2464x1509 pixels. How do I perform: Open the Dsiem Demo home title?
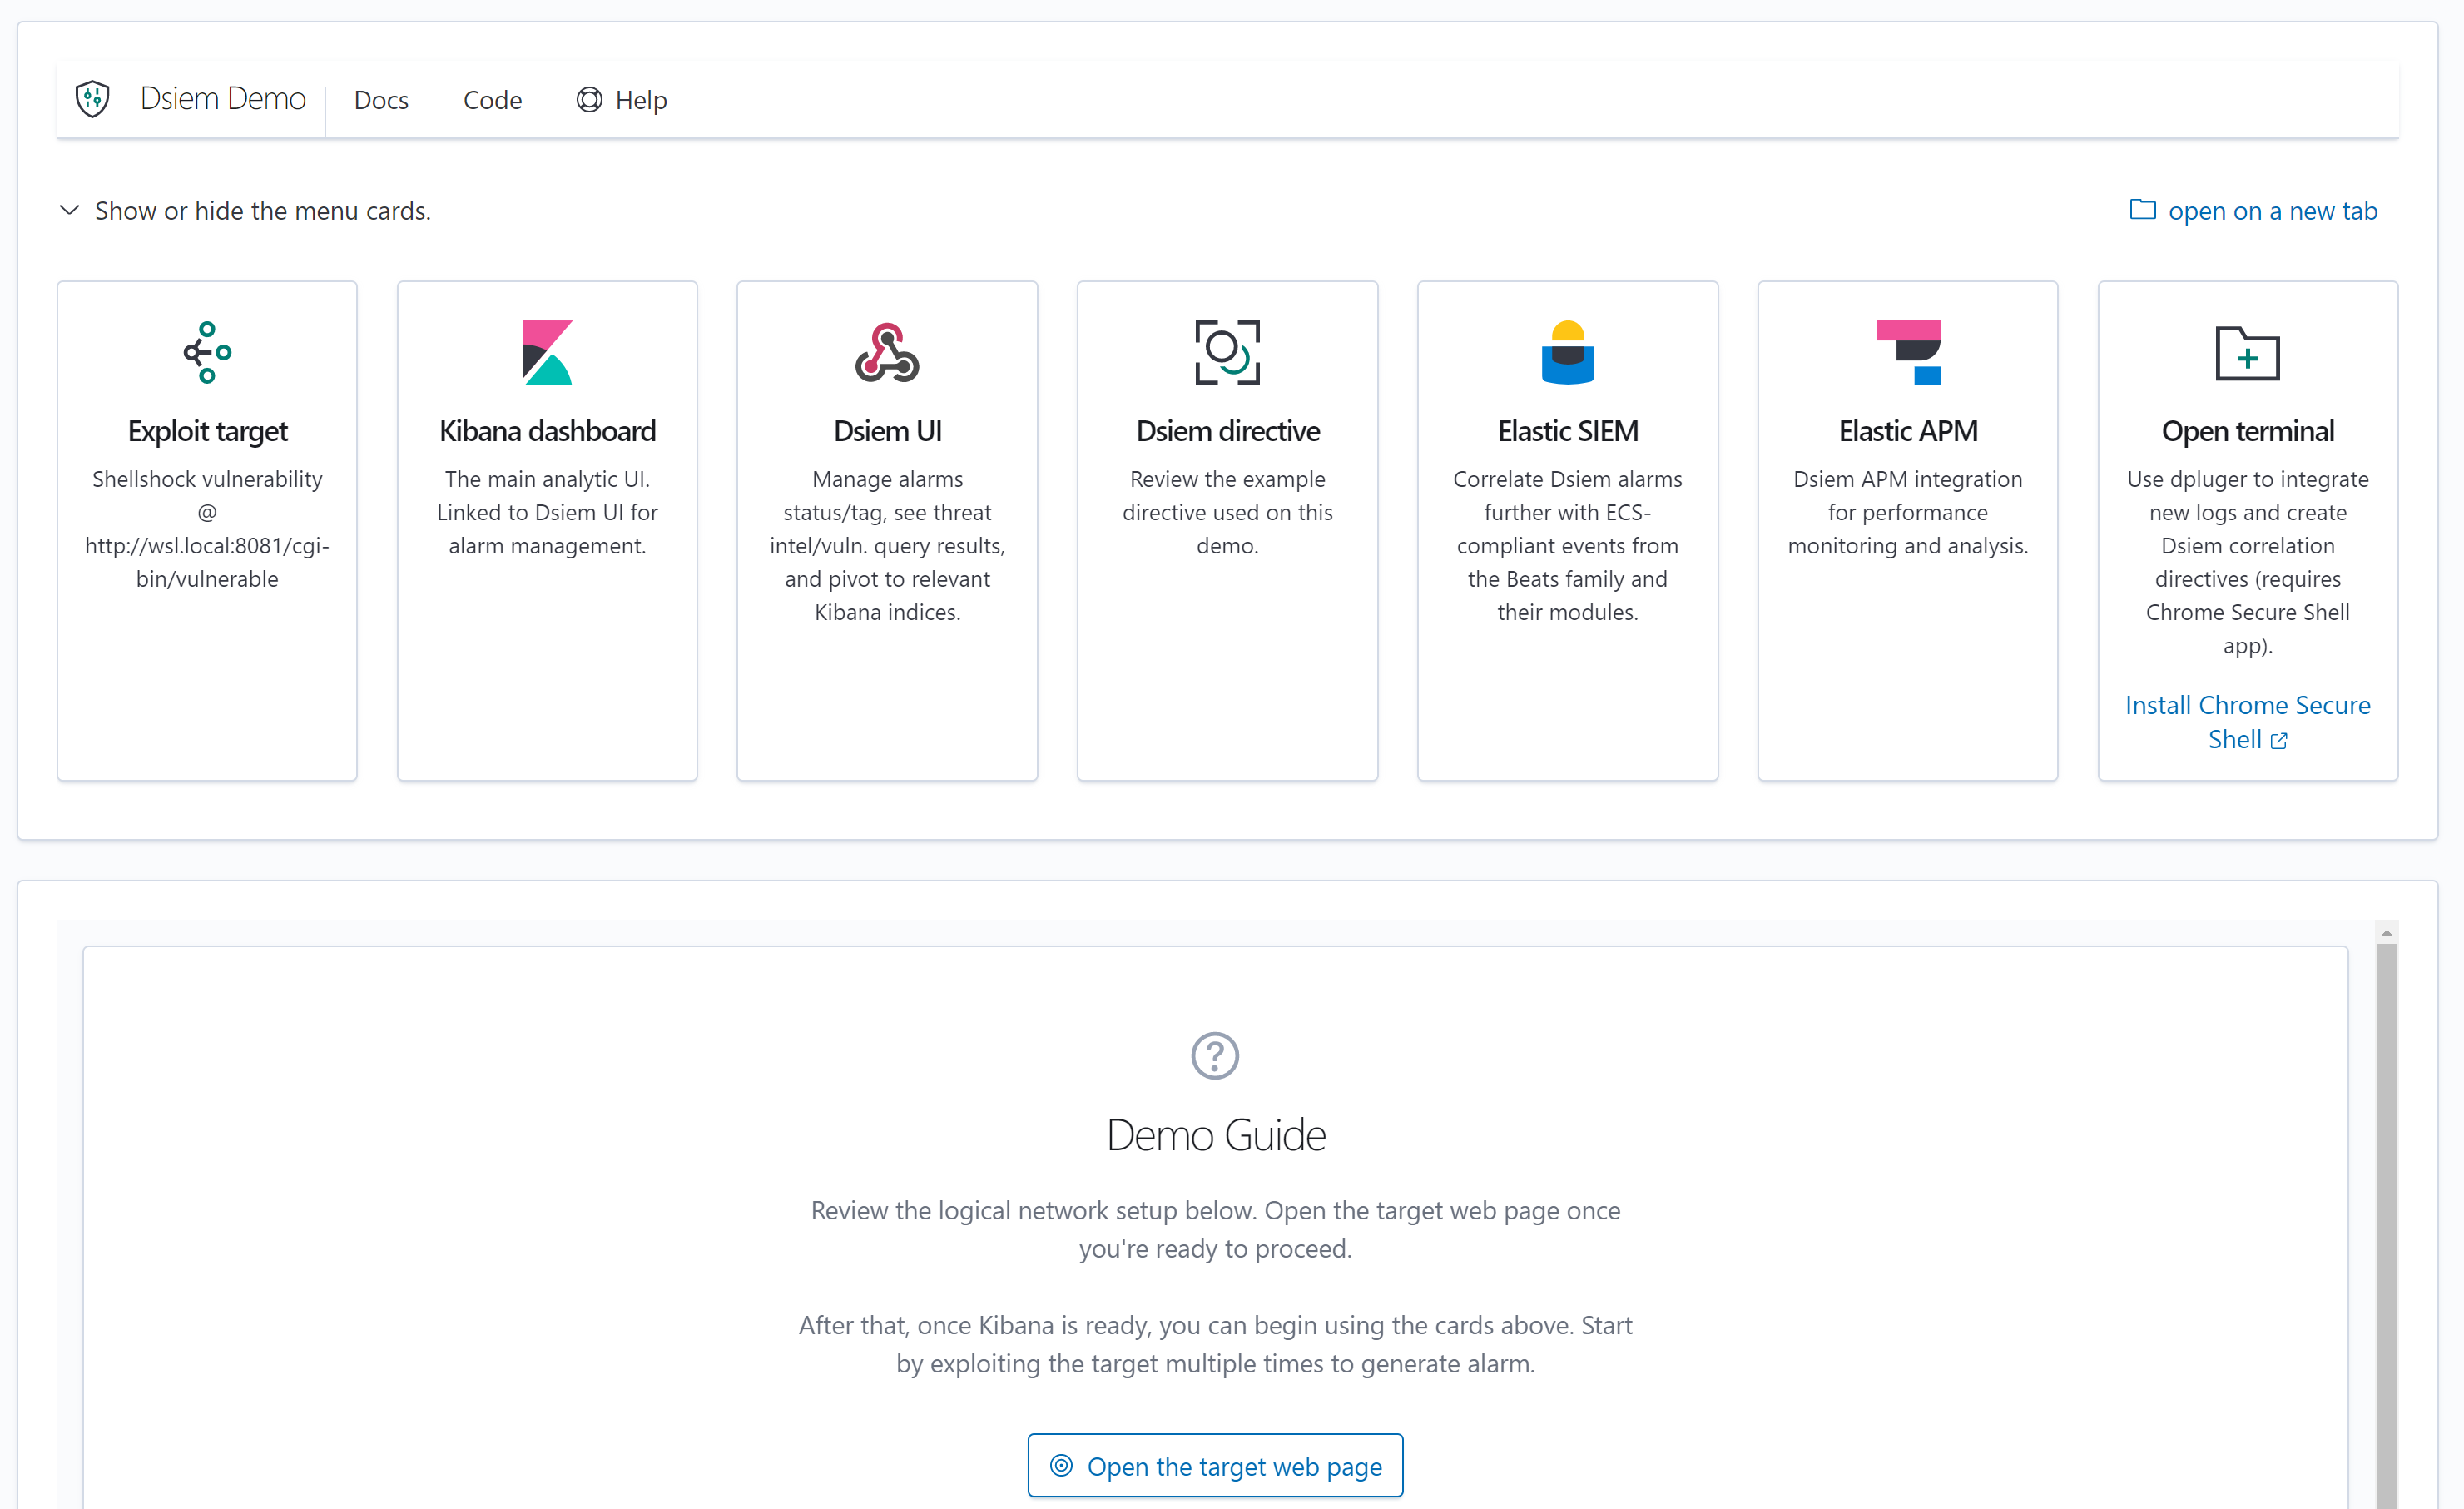pos(223,99)
